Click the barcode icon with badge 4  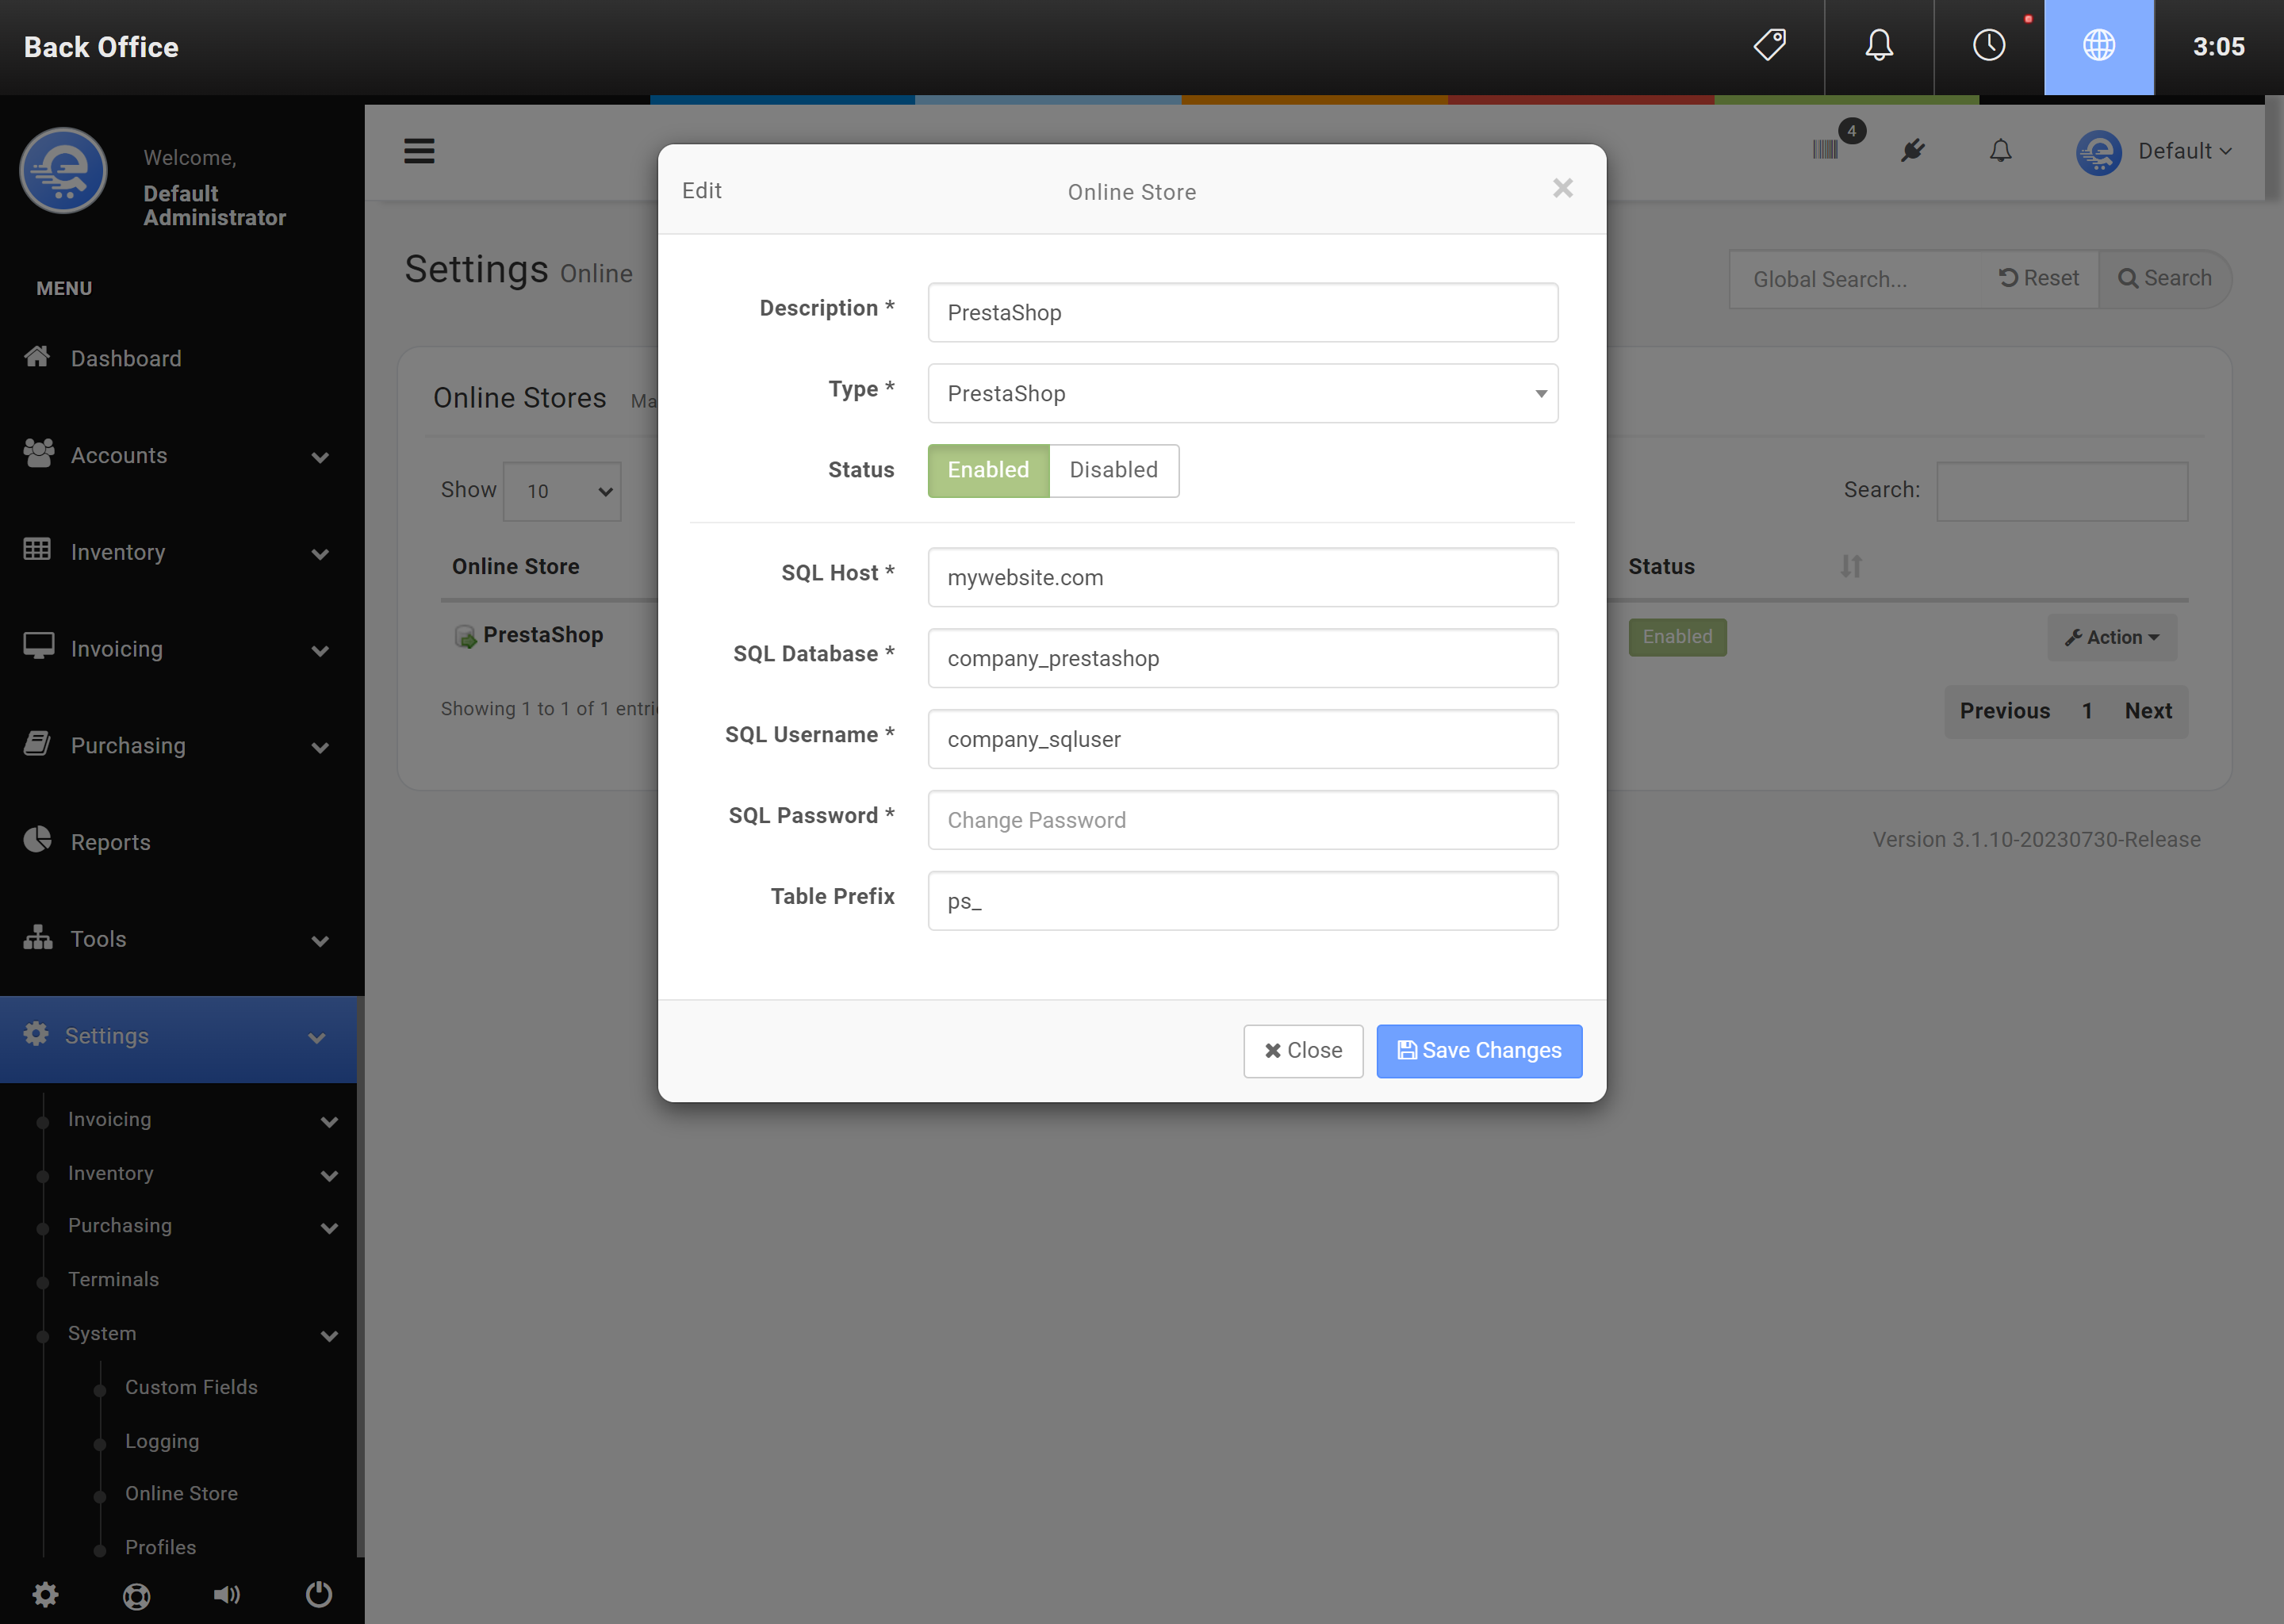[x=1825, y=150]
